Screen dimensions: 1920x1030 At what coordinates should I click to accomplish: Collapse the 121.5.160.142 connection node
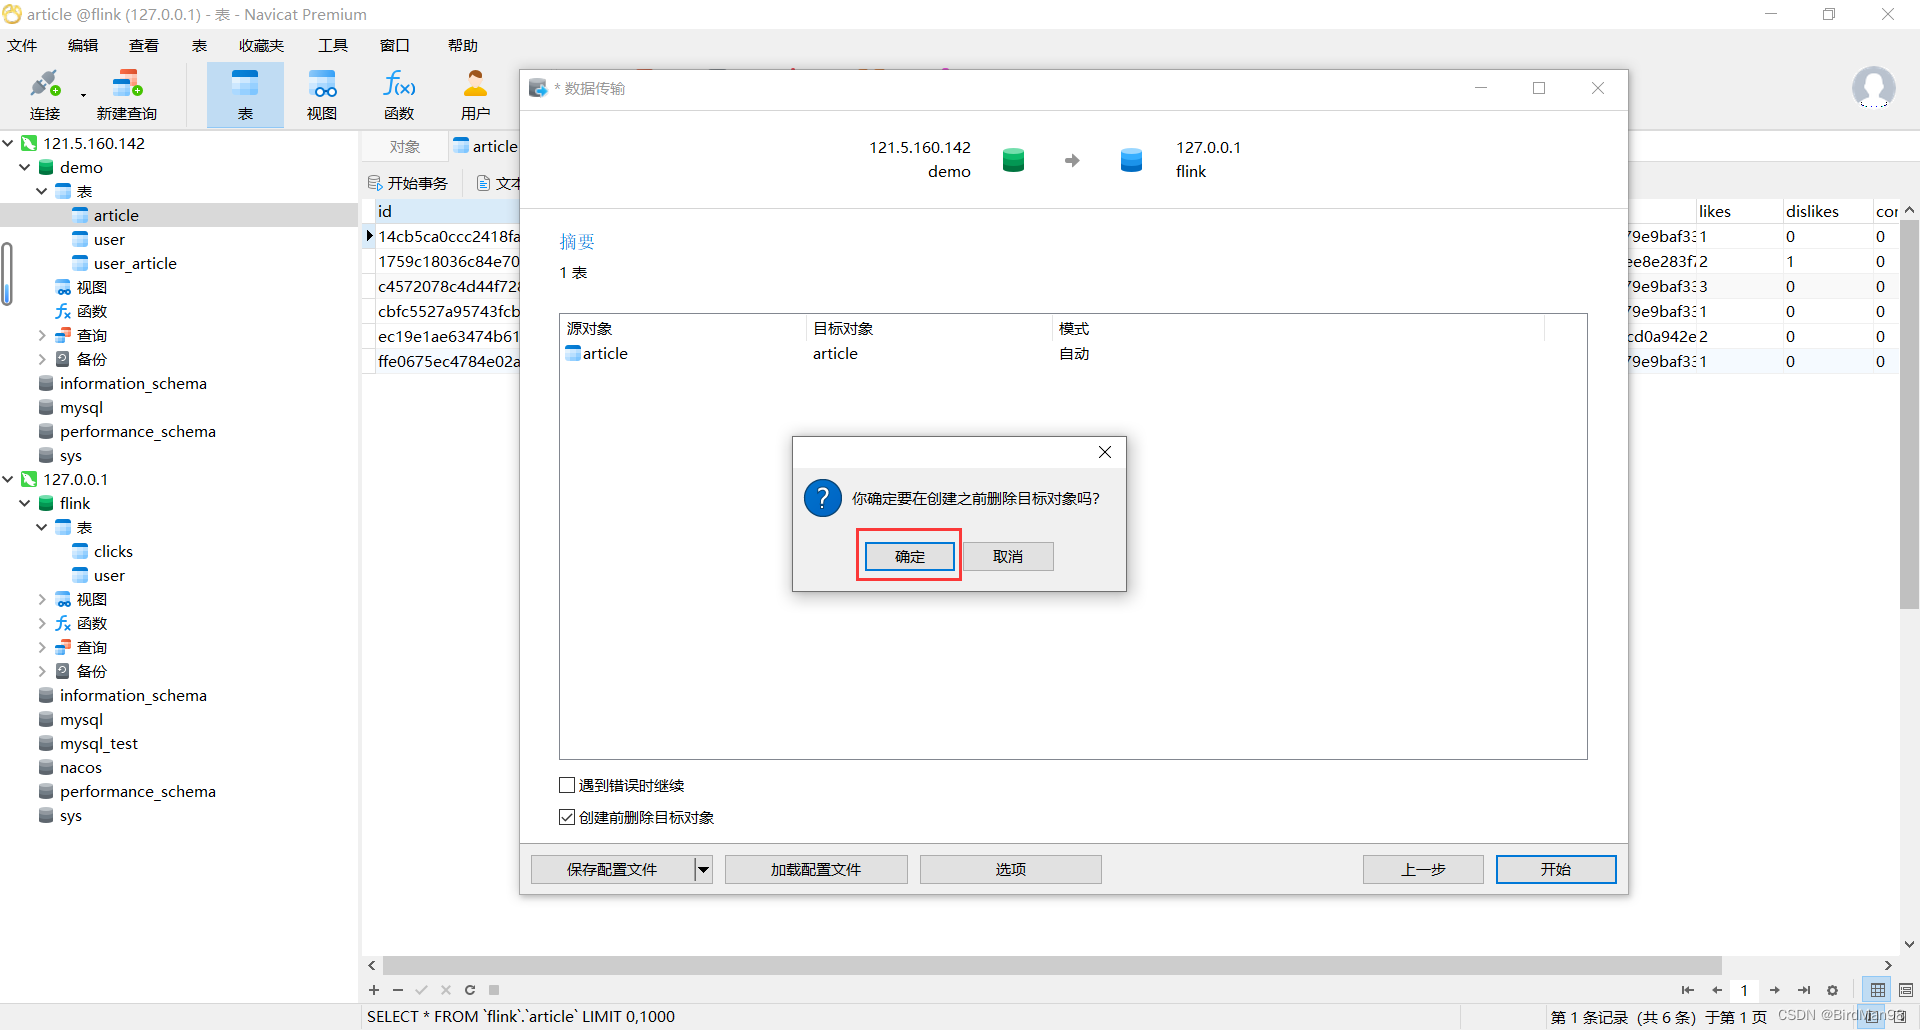tap(8, 143)
